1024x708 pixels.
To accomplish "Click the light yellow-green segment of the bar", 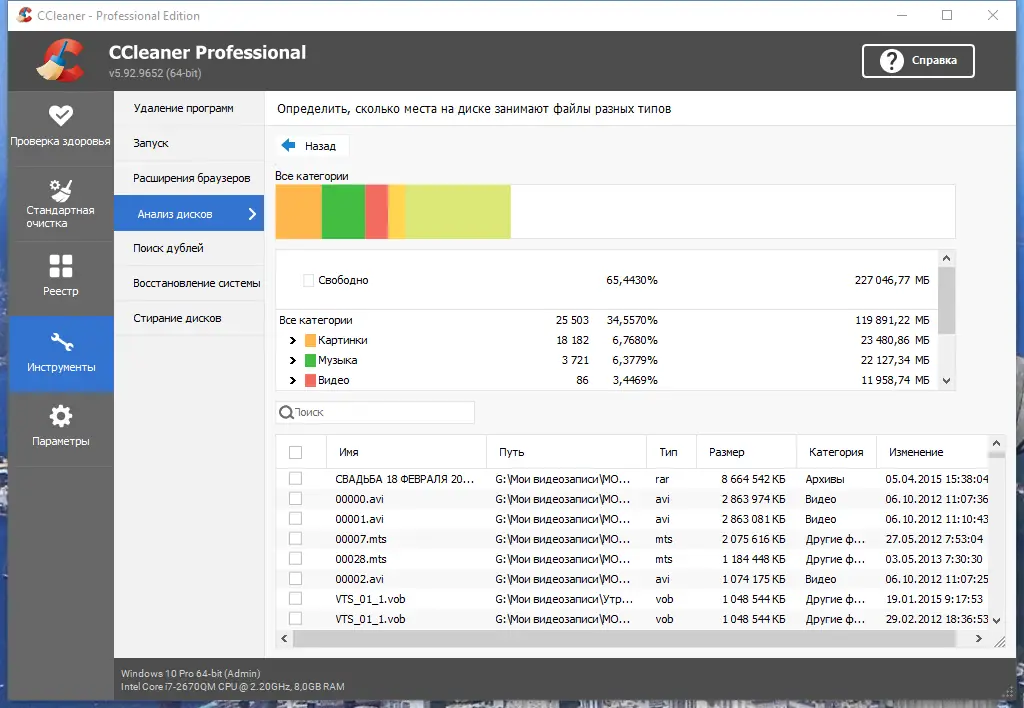I will click(458, 212).
